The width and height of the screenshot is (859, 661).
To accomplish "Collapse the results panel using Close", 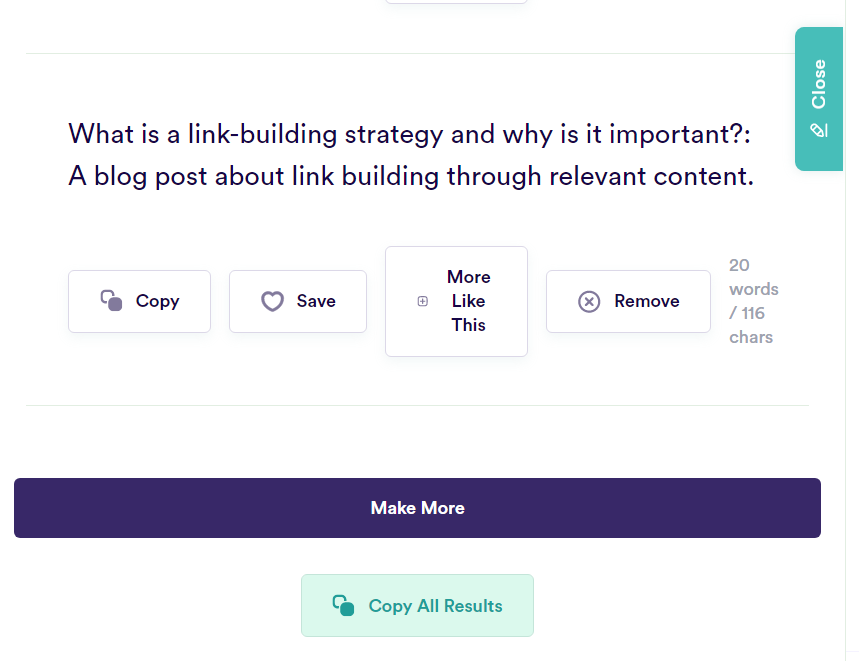I will pos(820,88).
